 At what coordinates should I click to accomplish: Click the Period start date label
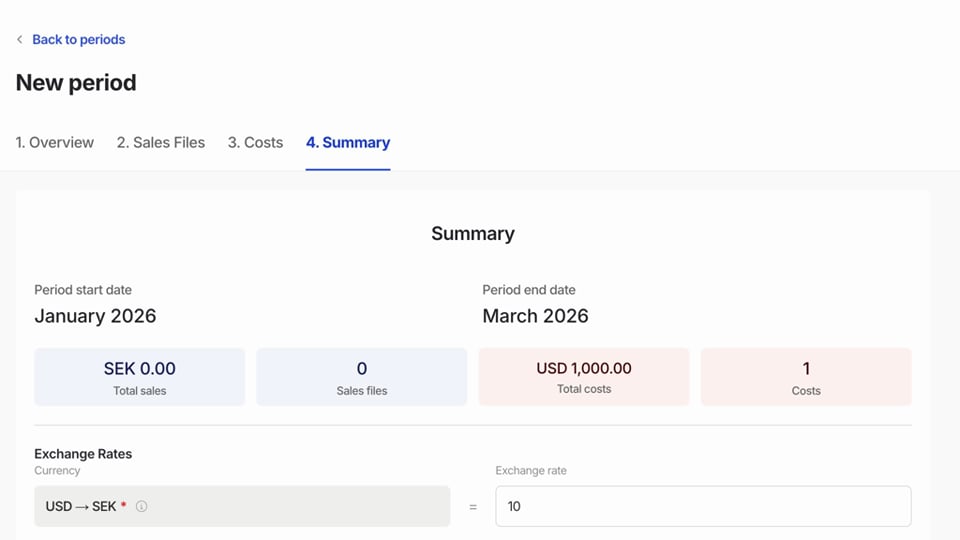point(83,290)
